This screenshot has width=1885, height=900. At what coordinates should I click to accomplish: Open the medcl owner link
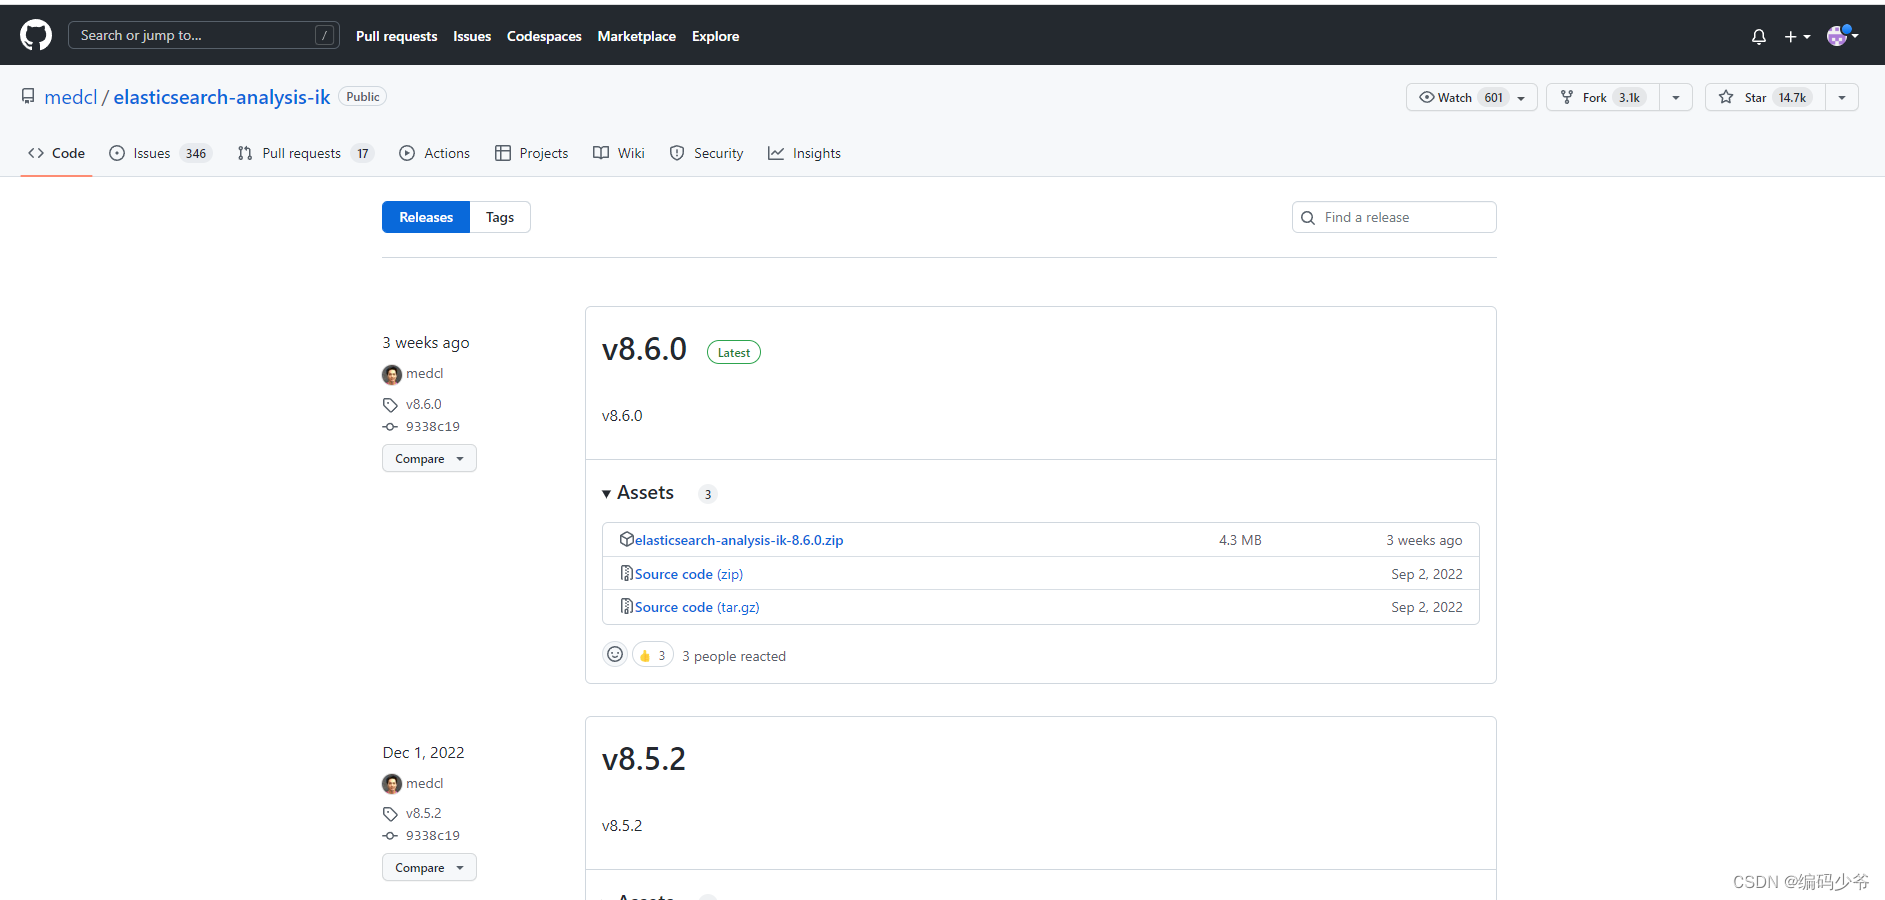click(x=71, y=97)
